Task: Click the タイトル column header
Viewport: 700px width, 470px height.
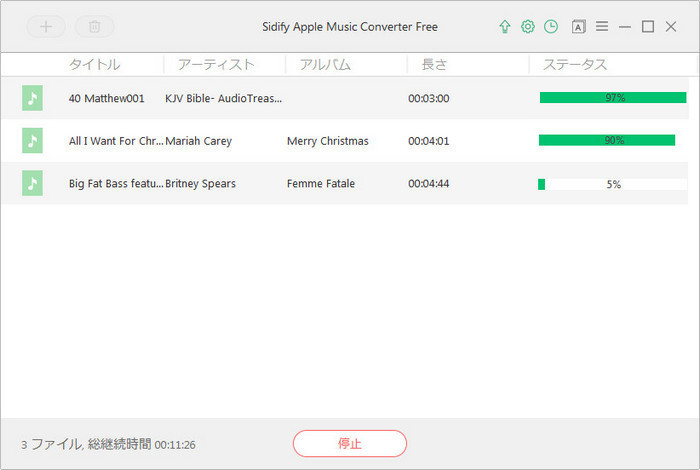Action: click(x=94, y=64)
